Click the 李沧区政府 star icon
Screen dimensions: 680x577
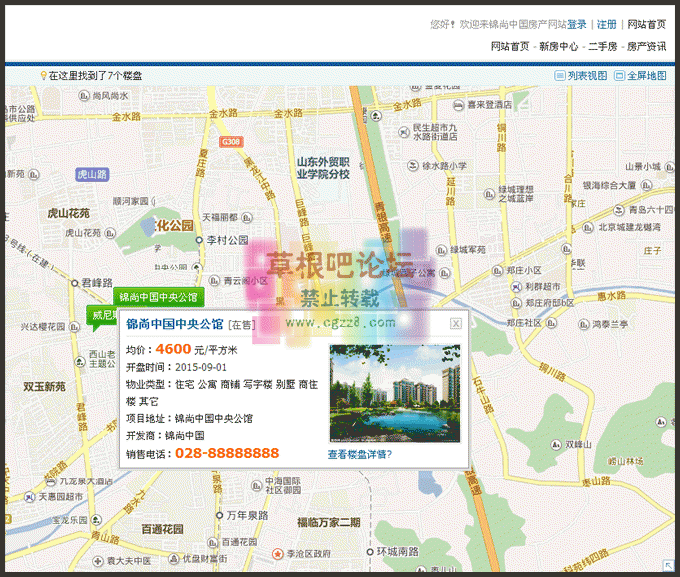click(277, 554)
